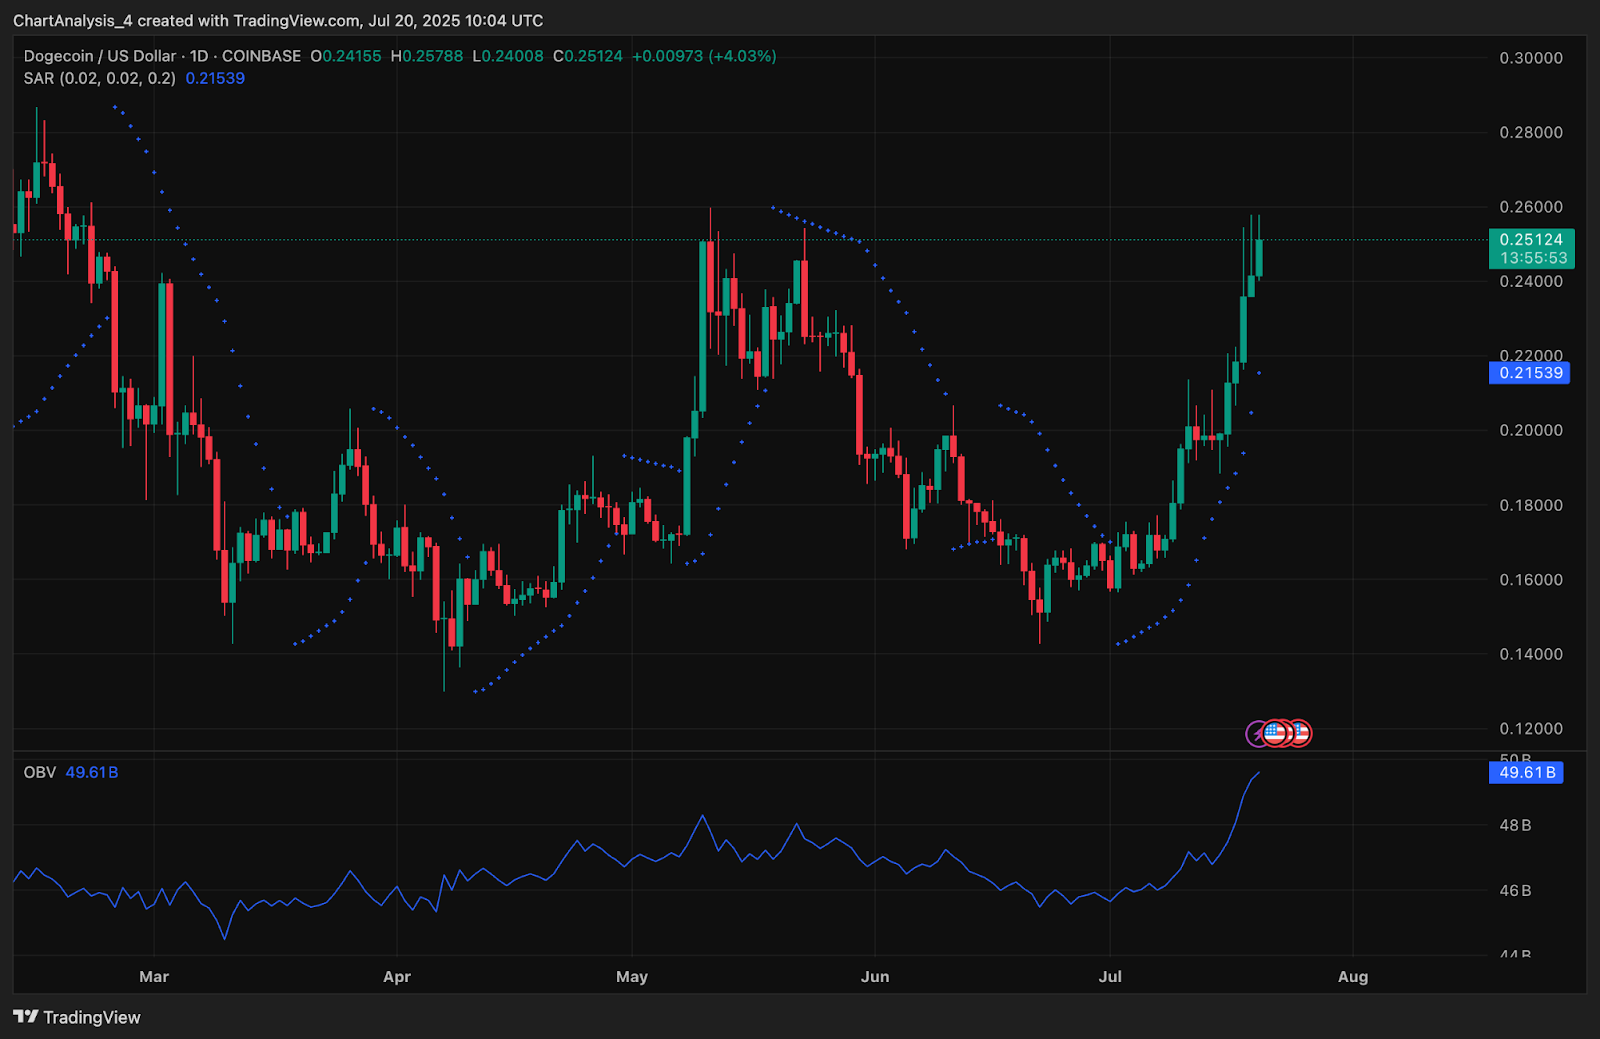1600x1039 pixels.
Task: Click the Aug label on time axis
Action: [1353, 976]
